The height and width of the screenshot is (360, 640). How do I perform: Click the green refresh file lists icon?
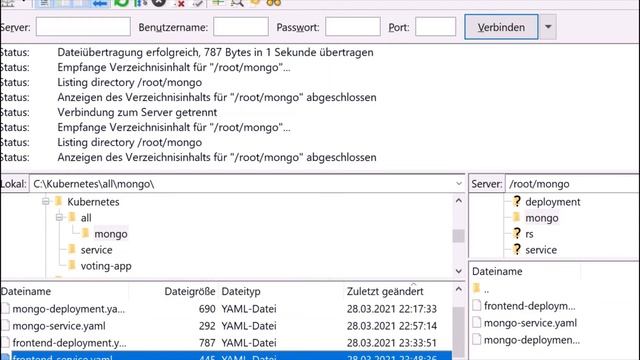tap(121, 3)
